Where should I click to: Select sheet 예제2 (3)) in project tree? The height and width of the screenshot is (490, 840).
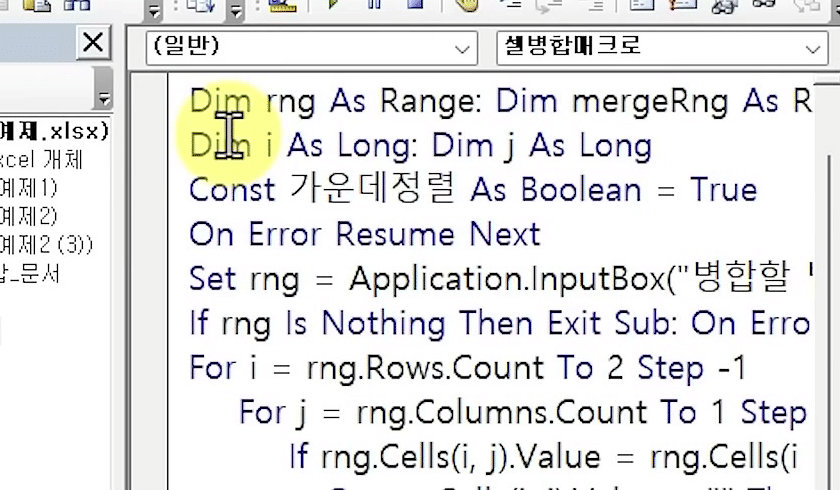(x=46, y=245)
